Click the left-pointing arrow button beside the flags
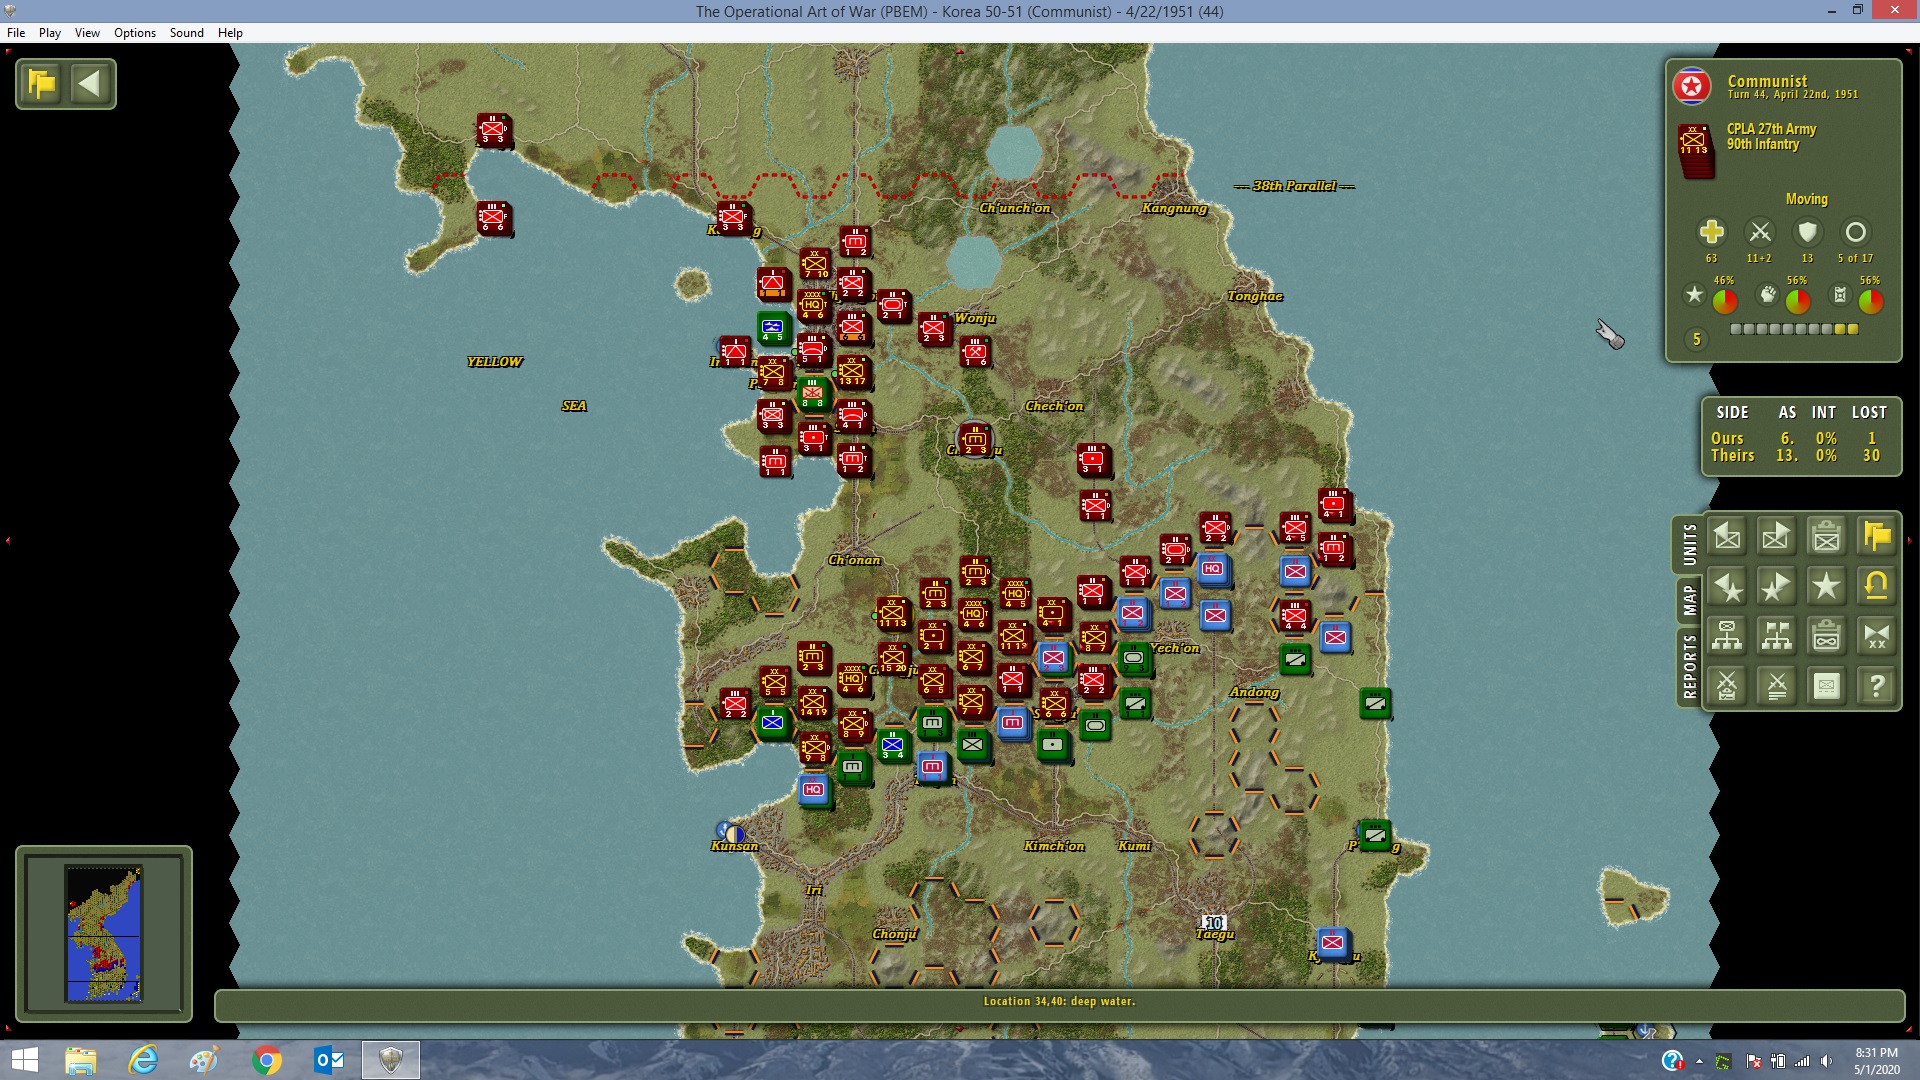The width and height of the screenshot is (1920, 1080). 89,83
